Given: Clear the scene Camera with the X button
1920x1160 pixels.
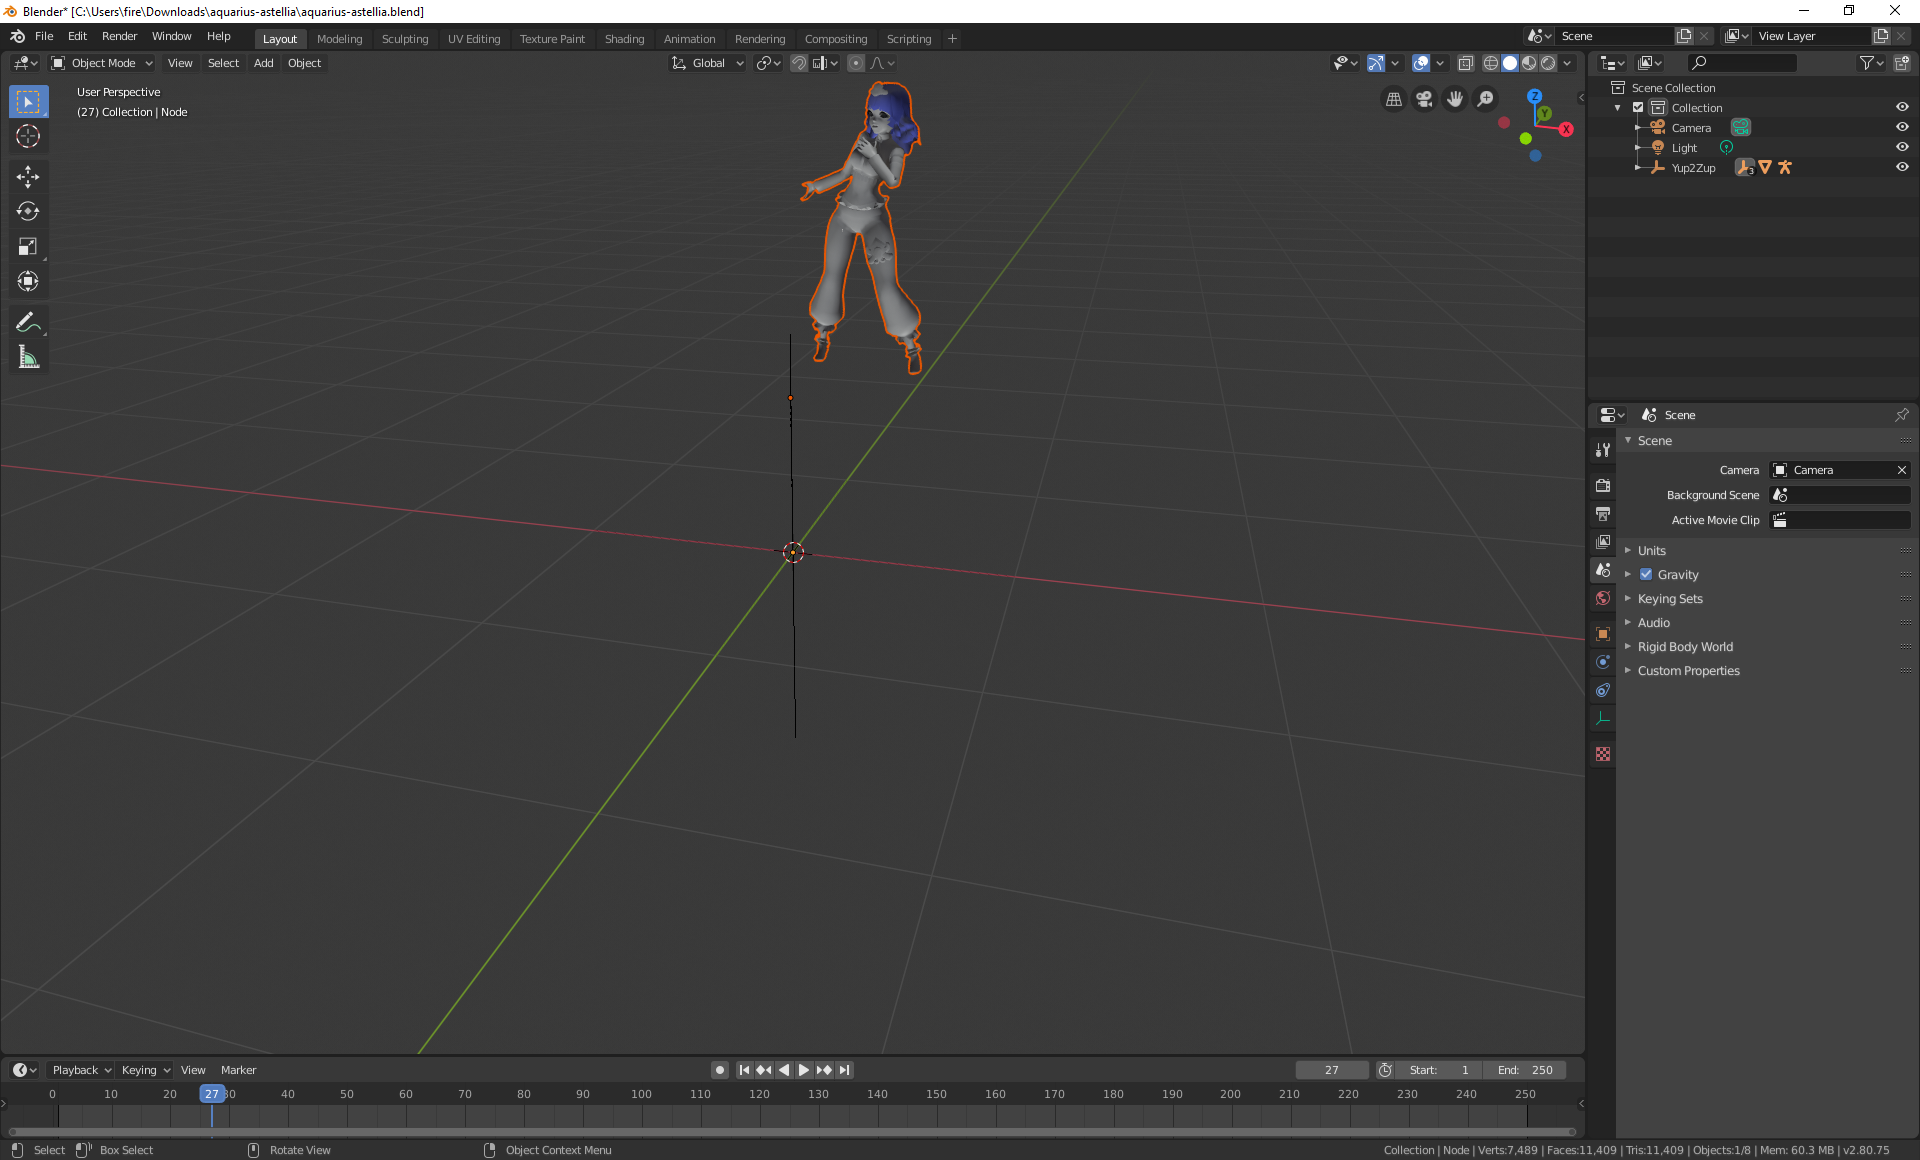Looking at the screenshot, I should tap(1901, 470).
